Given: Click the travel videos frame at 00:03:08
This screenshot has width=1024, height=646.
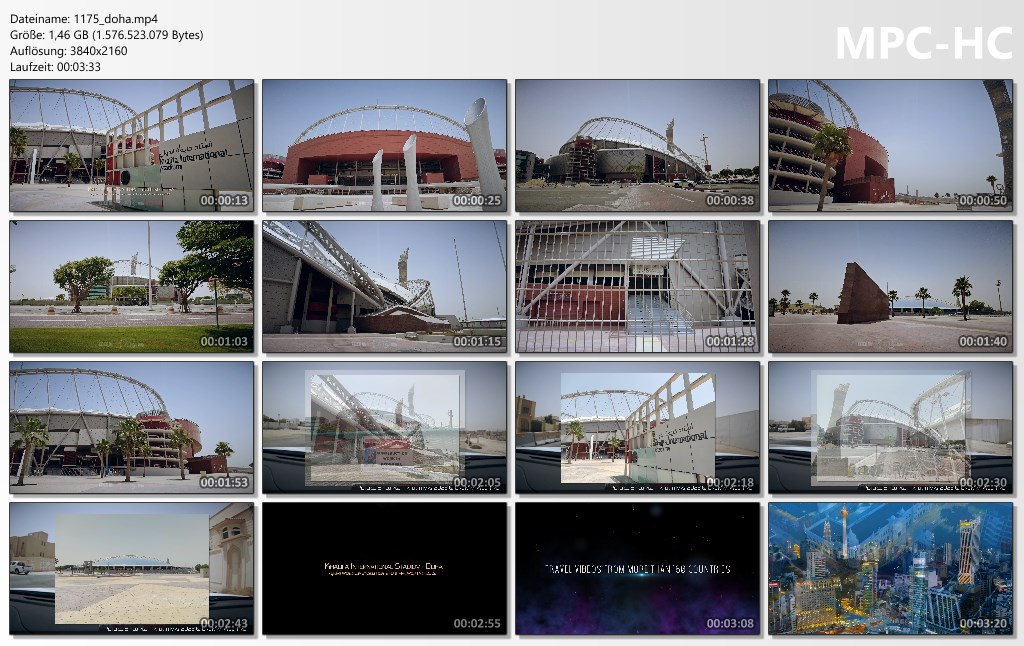Looking at the screenshot, I should 637,569.
